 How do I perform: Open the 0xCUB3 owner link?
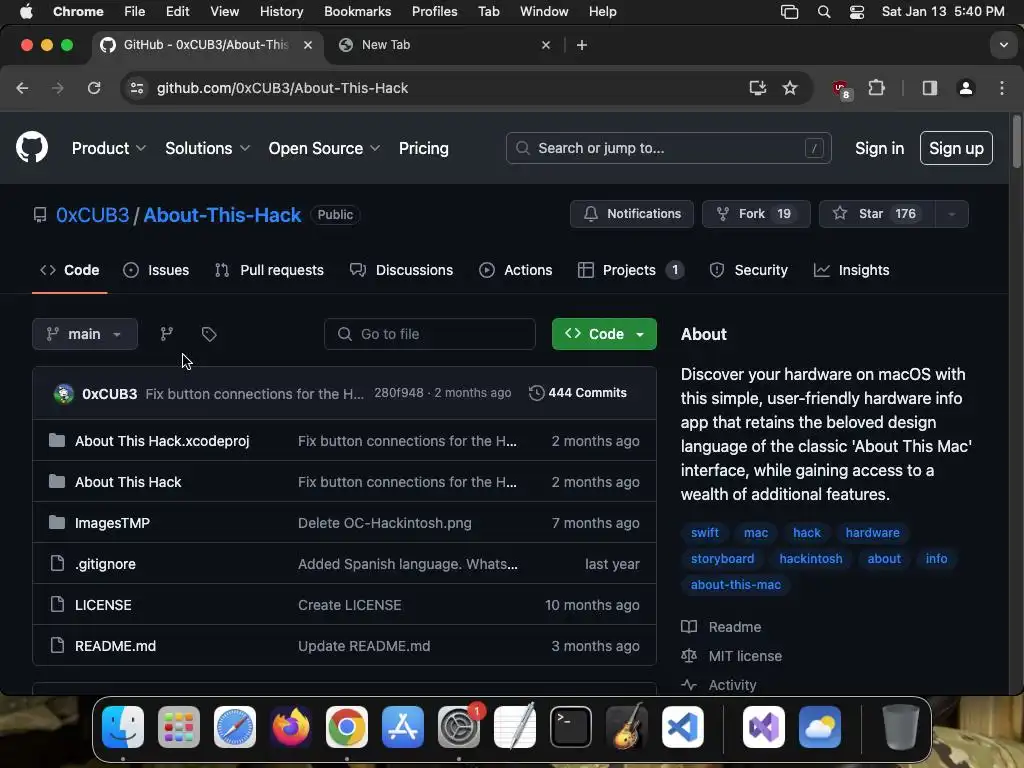tap(92, 215)
